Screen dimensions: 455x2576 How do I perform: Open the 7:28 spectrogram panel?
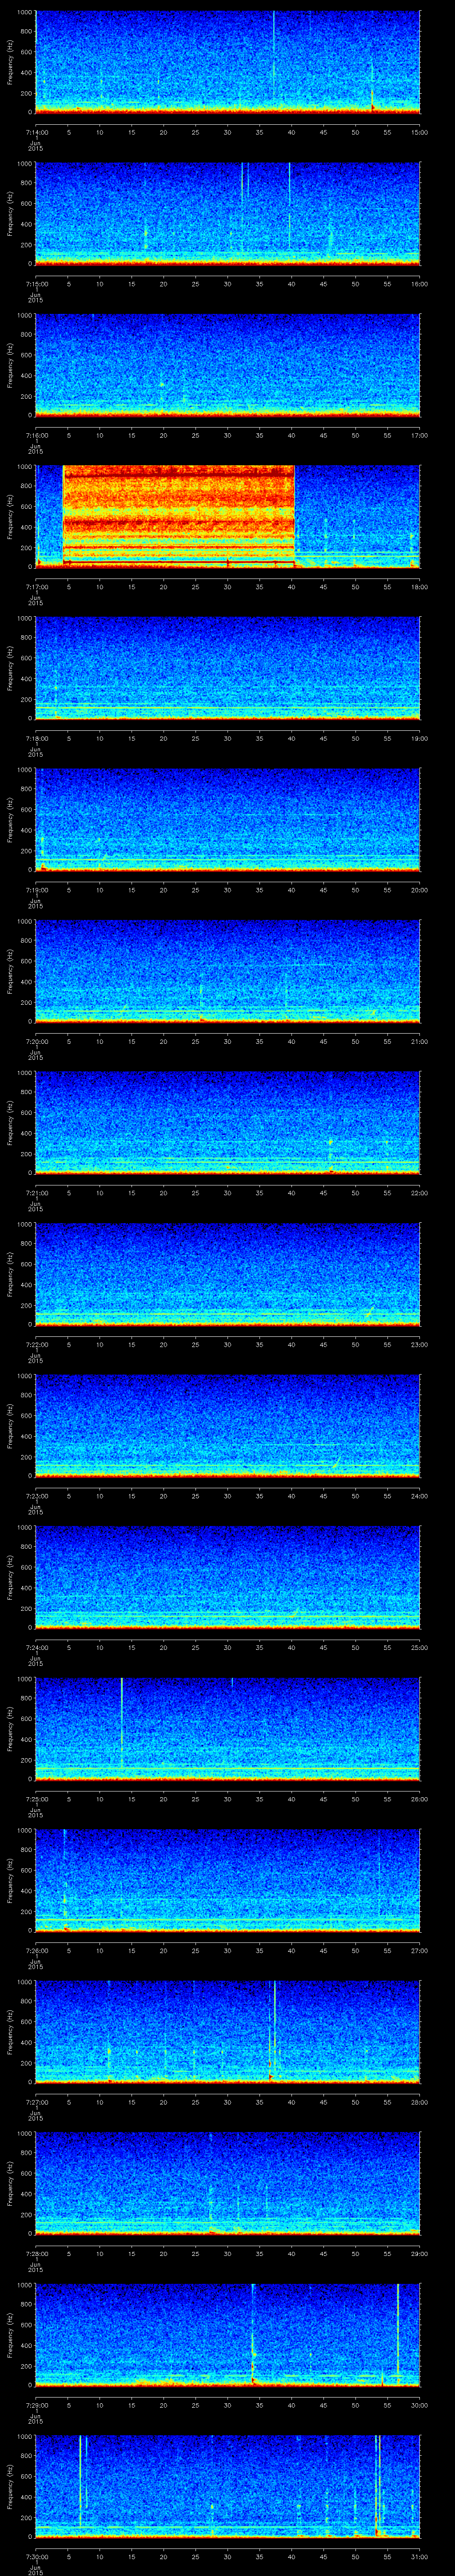[x=227, y=2183]
